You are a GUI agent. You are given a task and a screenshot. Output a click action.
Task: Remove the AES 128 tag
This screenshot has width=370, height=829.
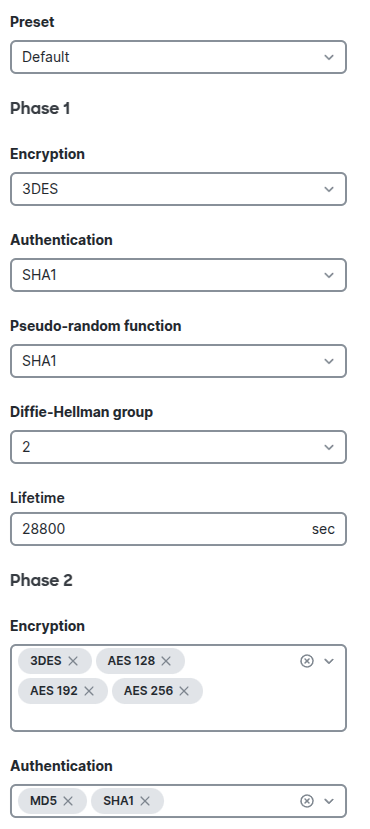click(x=166, y=661)
